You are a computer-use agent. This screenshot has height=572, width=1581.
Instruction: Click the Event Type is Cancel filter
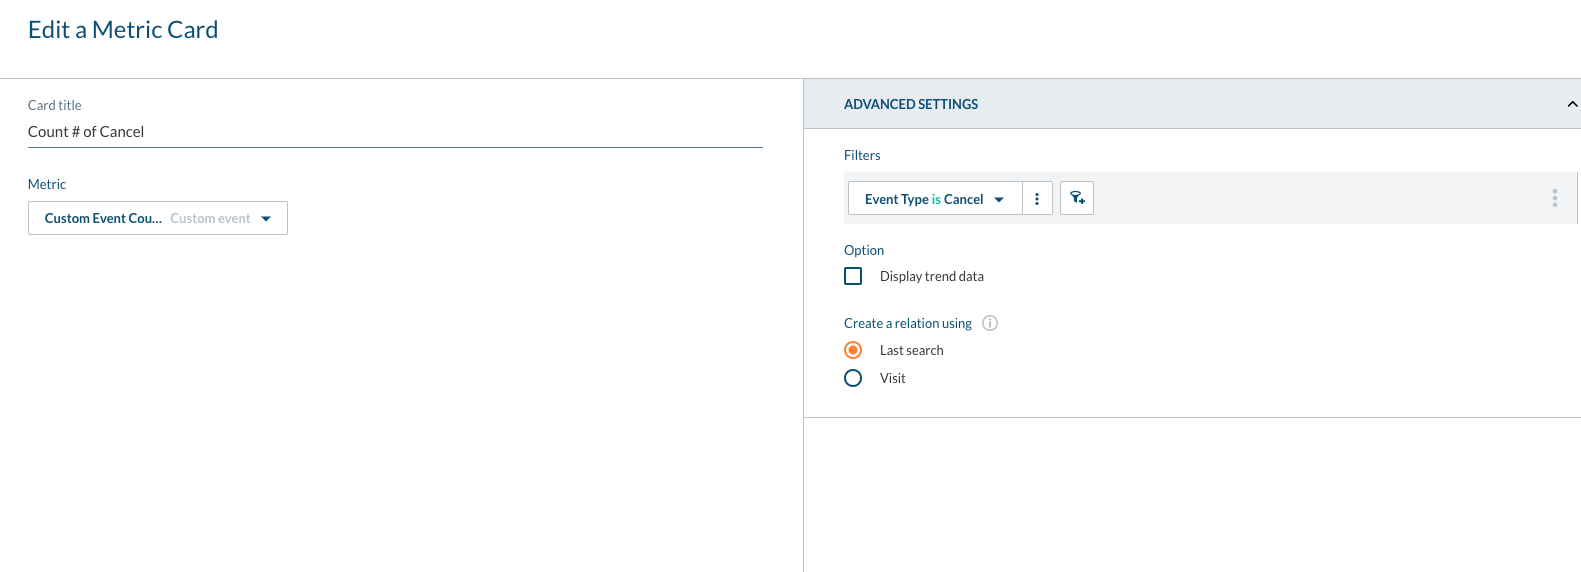pos(923,199)
